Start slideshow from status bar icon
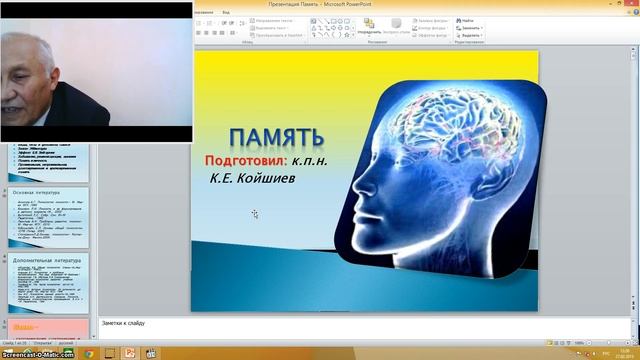The height and width of the screenshot is (360, 640). tap(569, 343)
